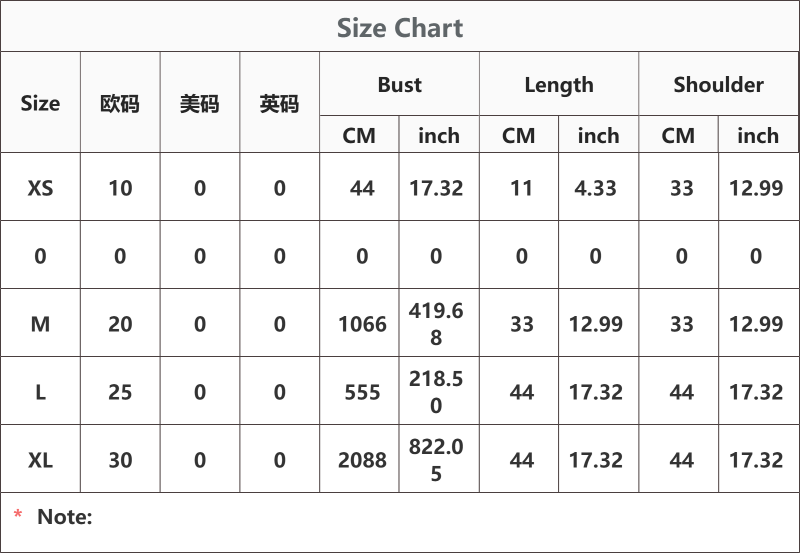Screen dimensions: 800x553
Task: Click the Size Chart title
Action: tap(399, 28)
